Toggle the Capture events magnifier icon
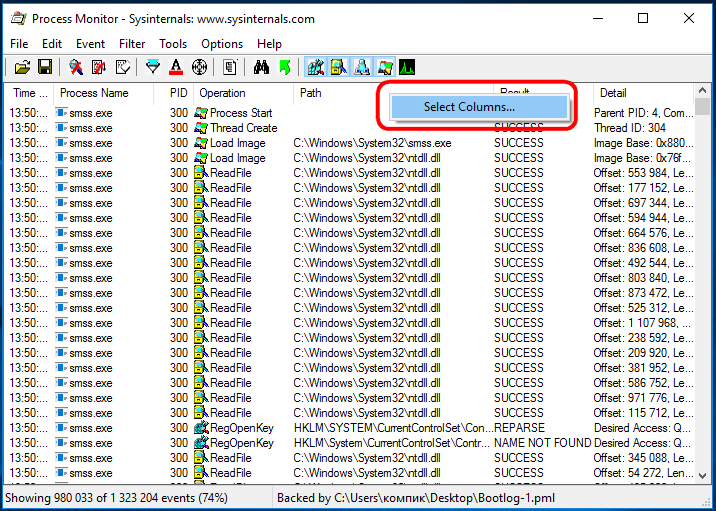Screen dimensions: 716x511 click(x=76, y=68)
